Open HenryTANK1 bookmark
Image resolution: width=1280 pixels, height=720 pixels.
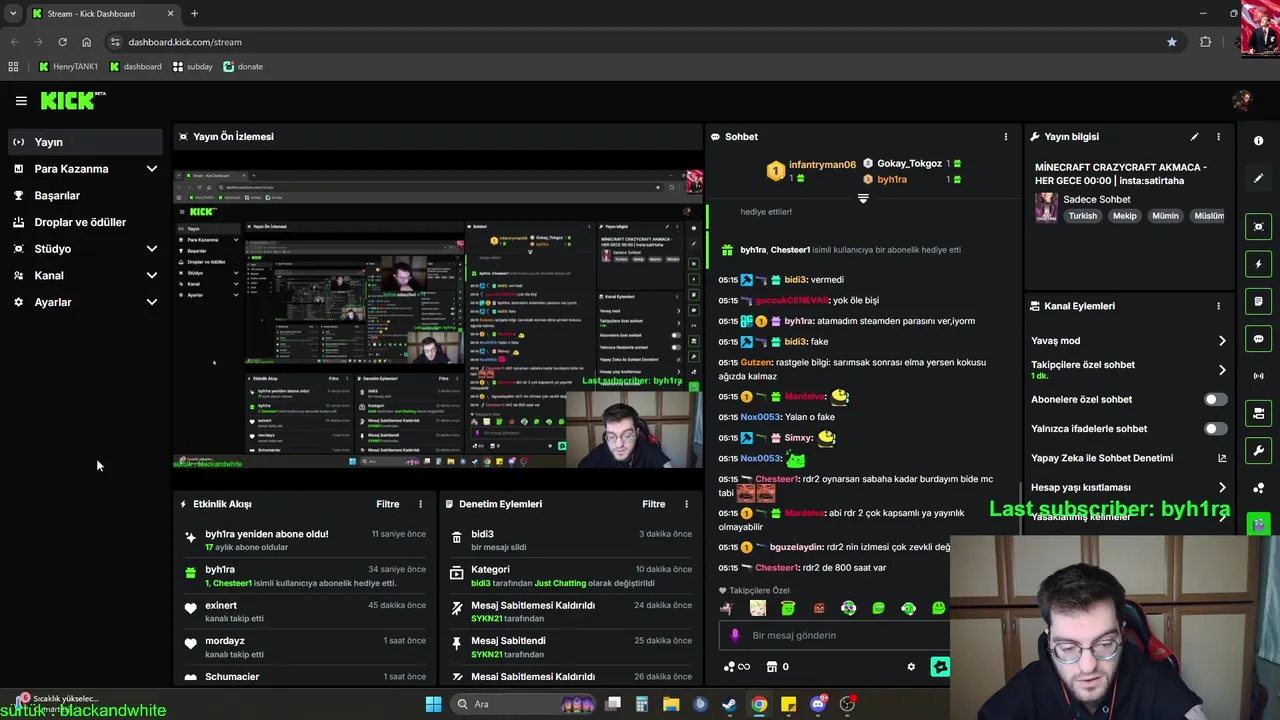68,67
